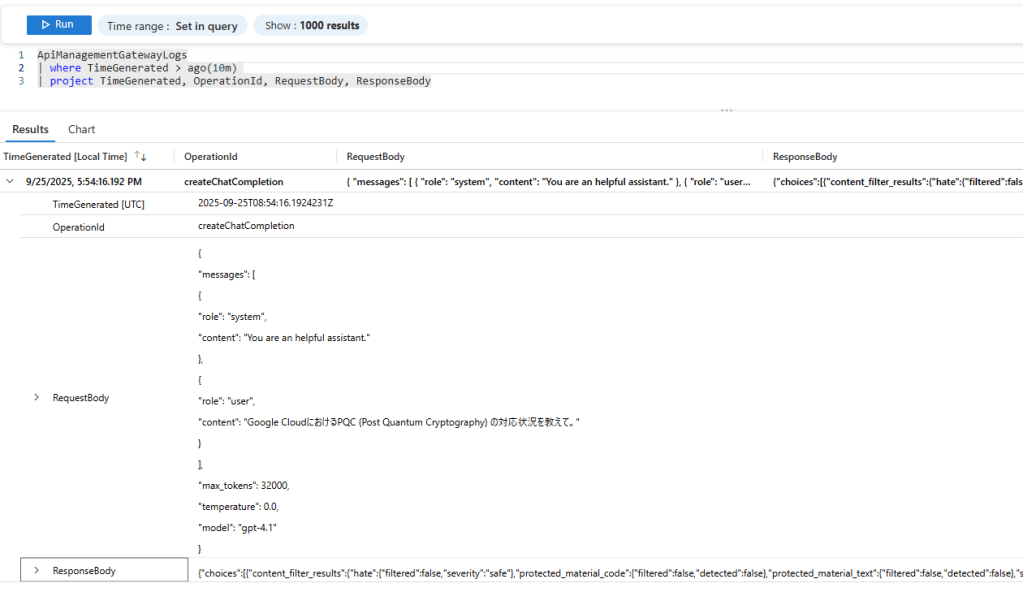Sort by TimeGenerated using the arrows icon
This screenshot has width=1023, height=592.
[141, 157]
